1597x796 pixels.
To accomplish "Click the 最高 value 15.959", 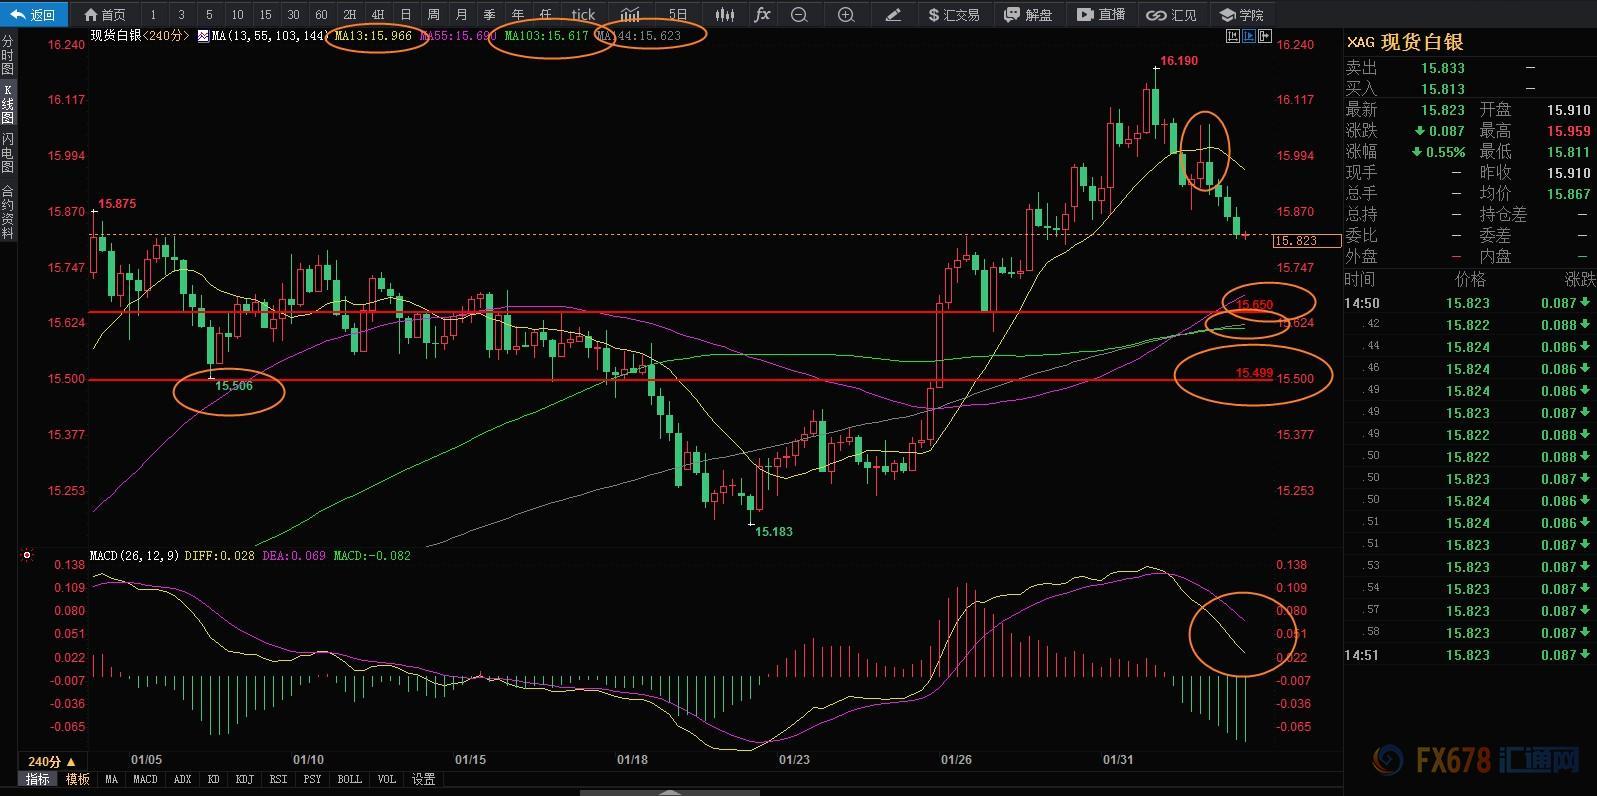I will pos(1568,131).
